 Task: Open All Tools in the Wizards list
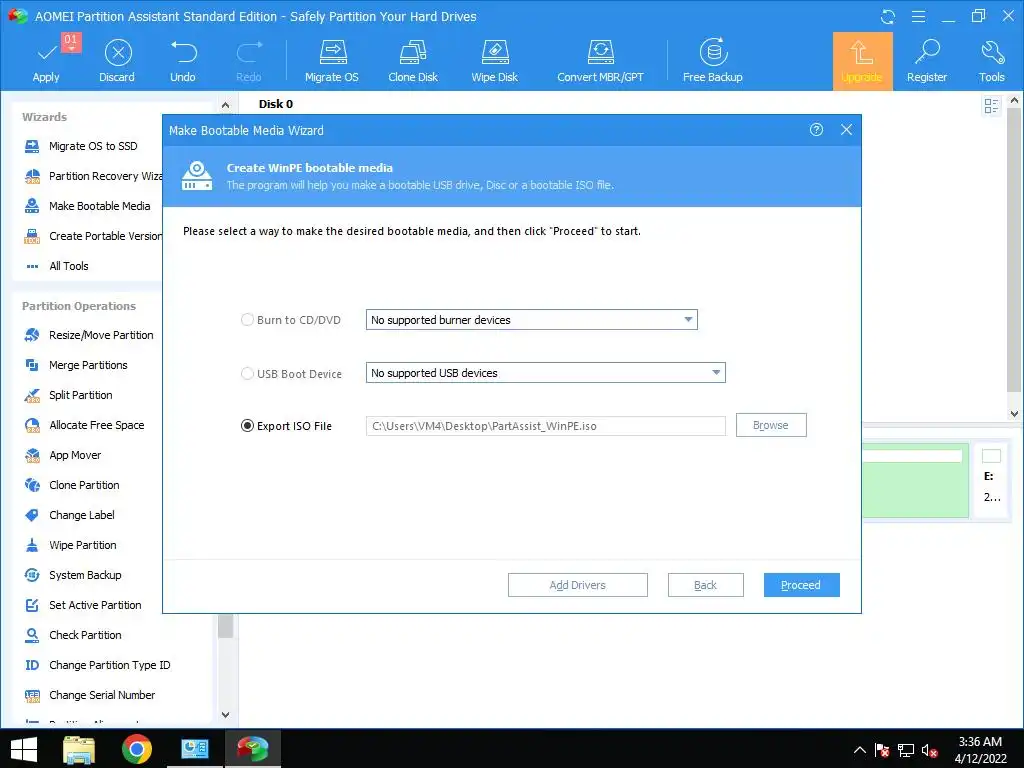tap(56, 266)
